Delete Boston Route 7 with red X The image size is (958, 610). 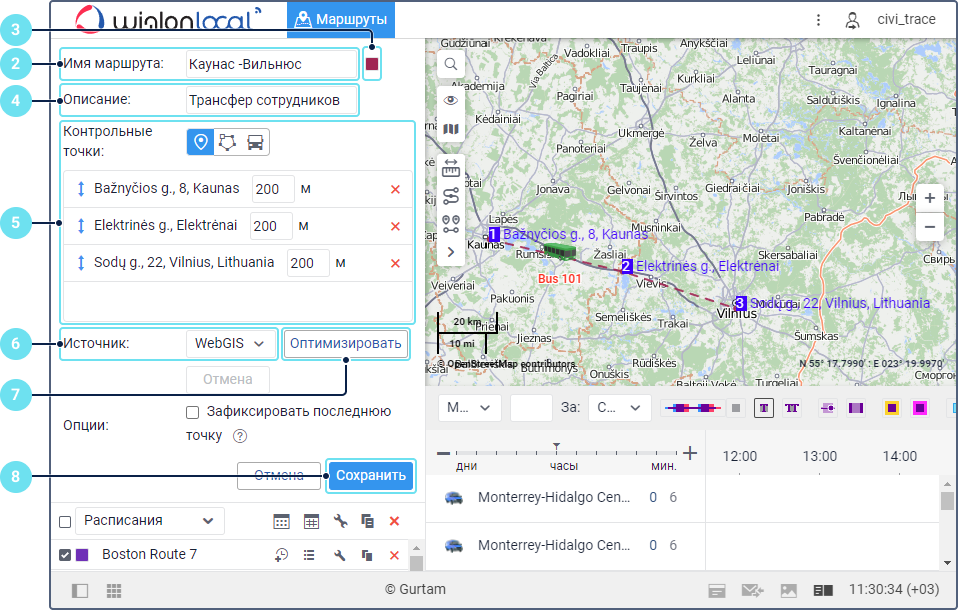[x=394, y=555]
